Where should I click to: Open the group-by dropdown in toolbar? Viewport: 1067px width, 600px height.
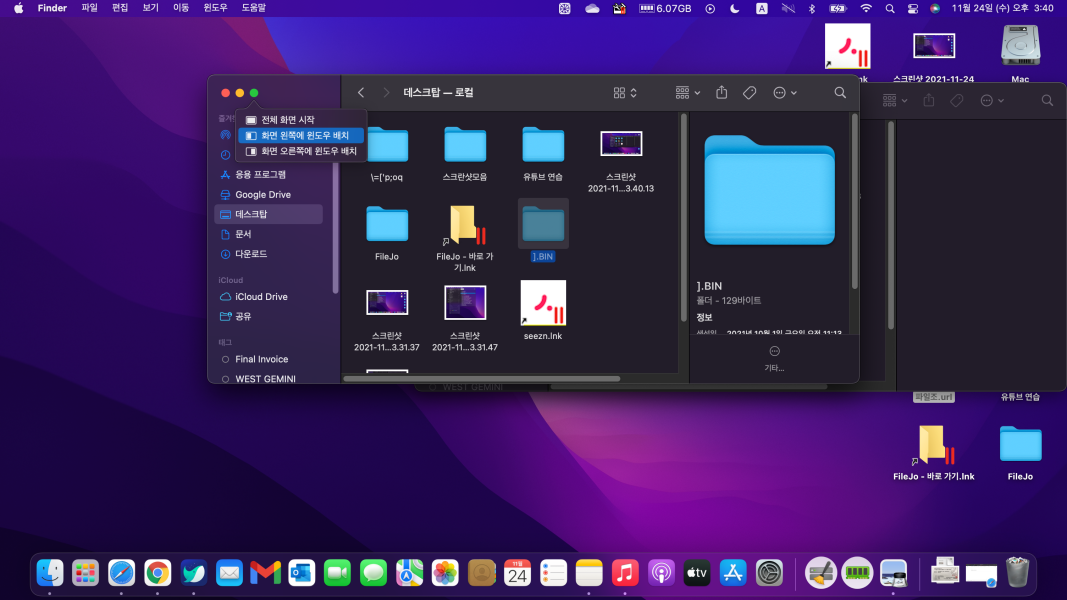click(687, 93)
